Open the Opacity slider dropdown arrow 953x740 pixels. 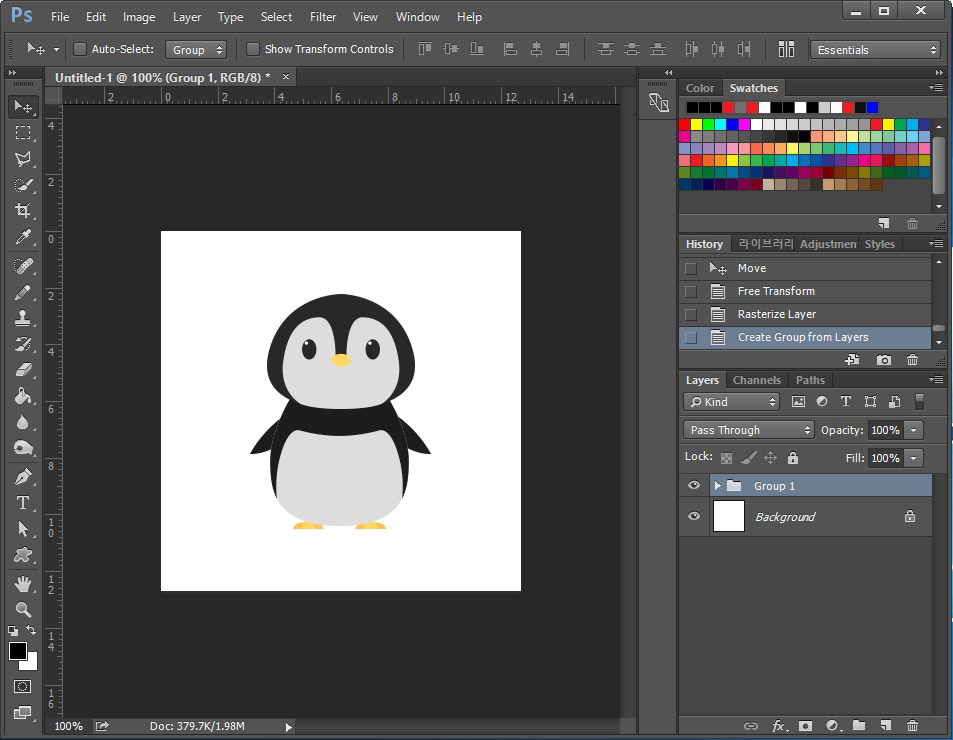tap(913, 430)
